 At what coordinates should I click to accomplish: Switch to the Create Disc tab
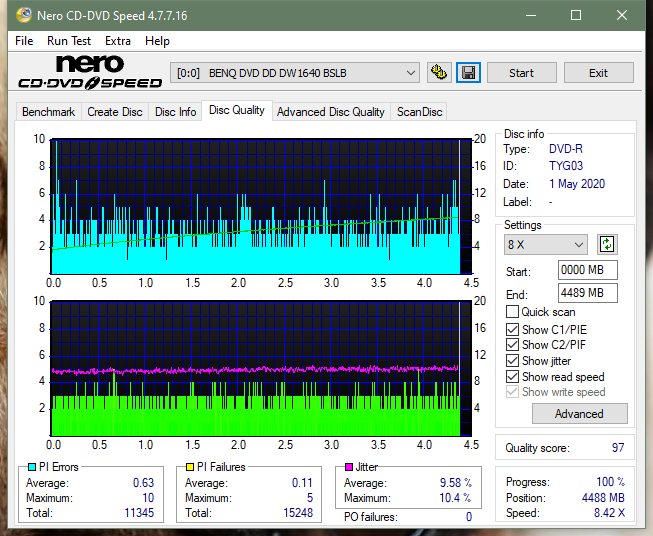coord(115,112)
